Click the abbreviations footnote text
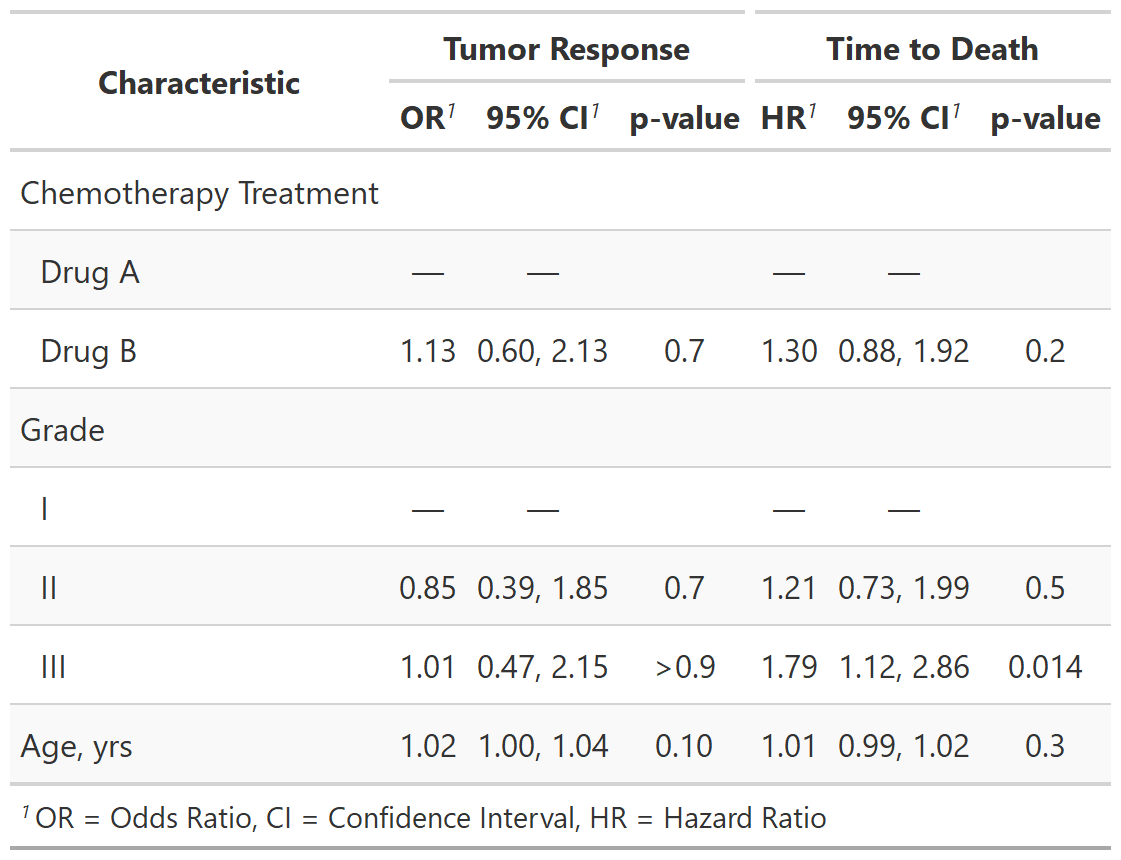This screenshot has height=860, width=1121. (430, 819)
